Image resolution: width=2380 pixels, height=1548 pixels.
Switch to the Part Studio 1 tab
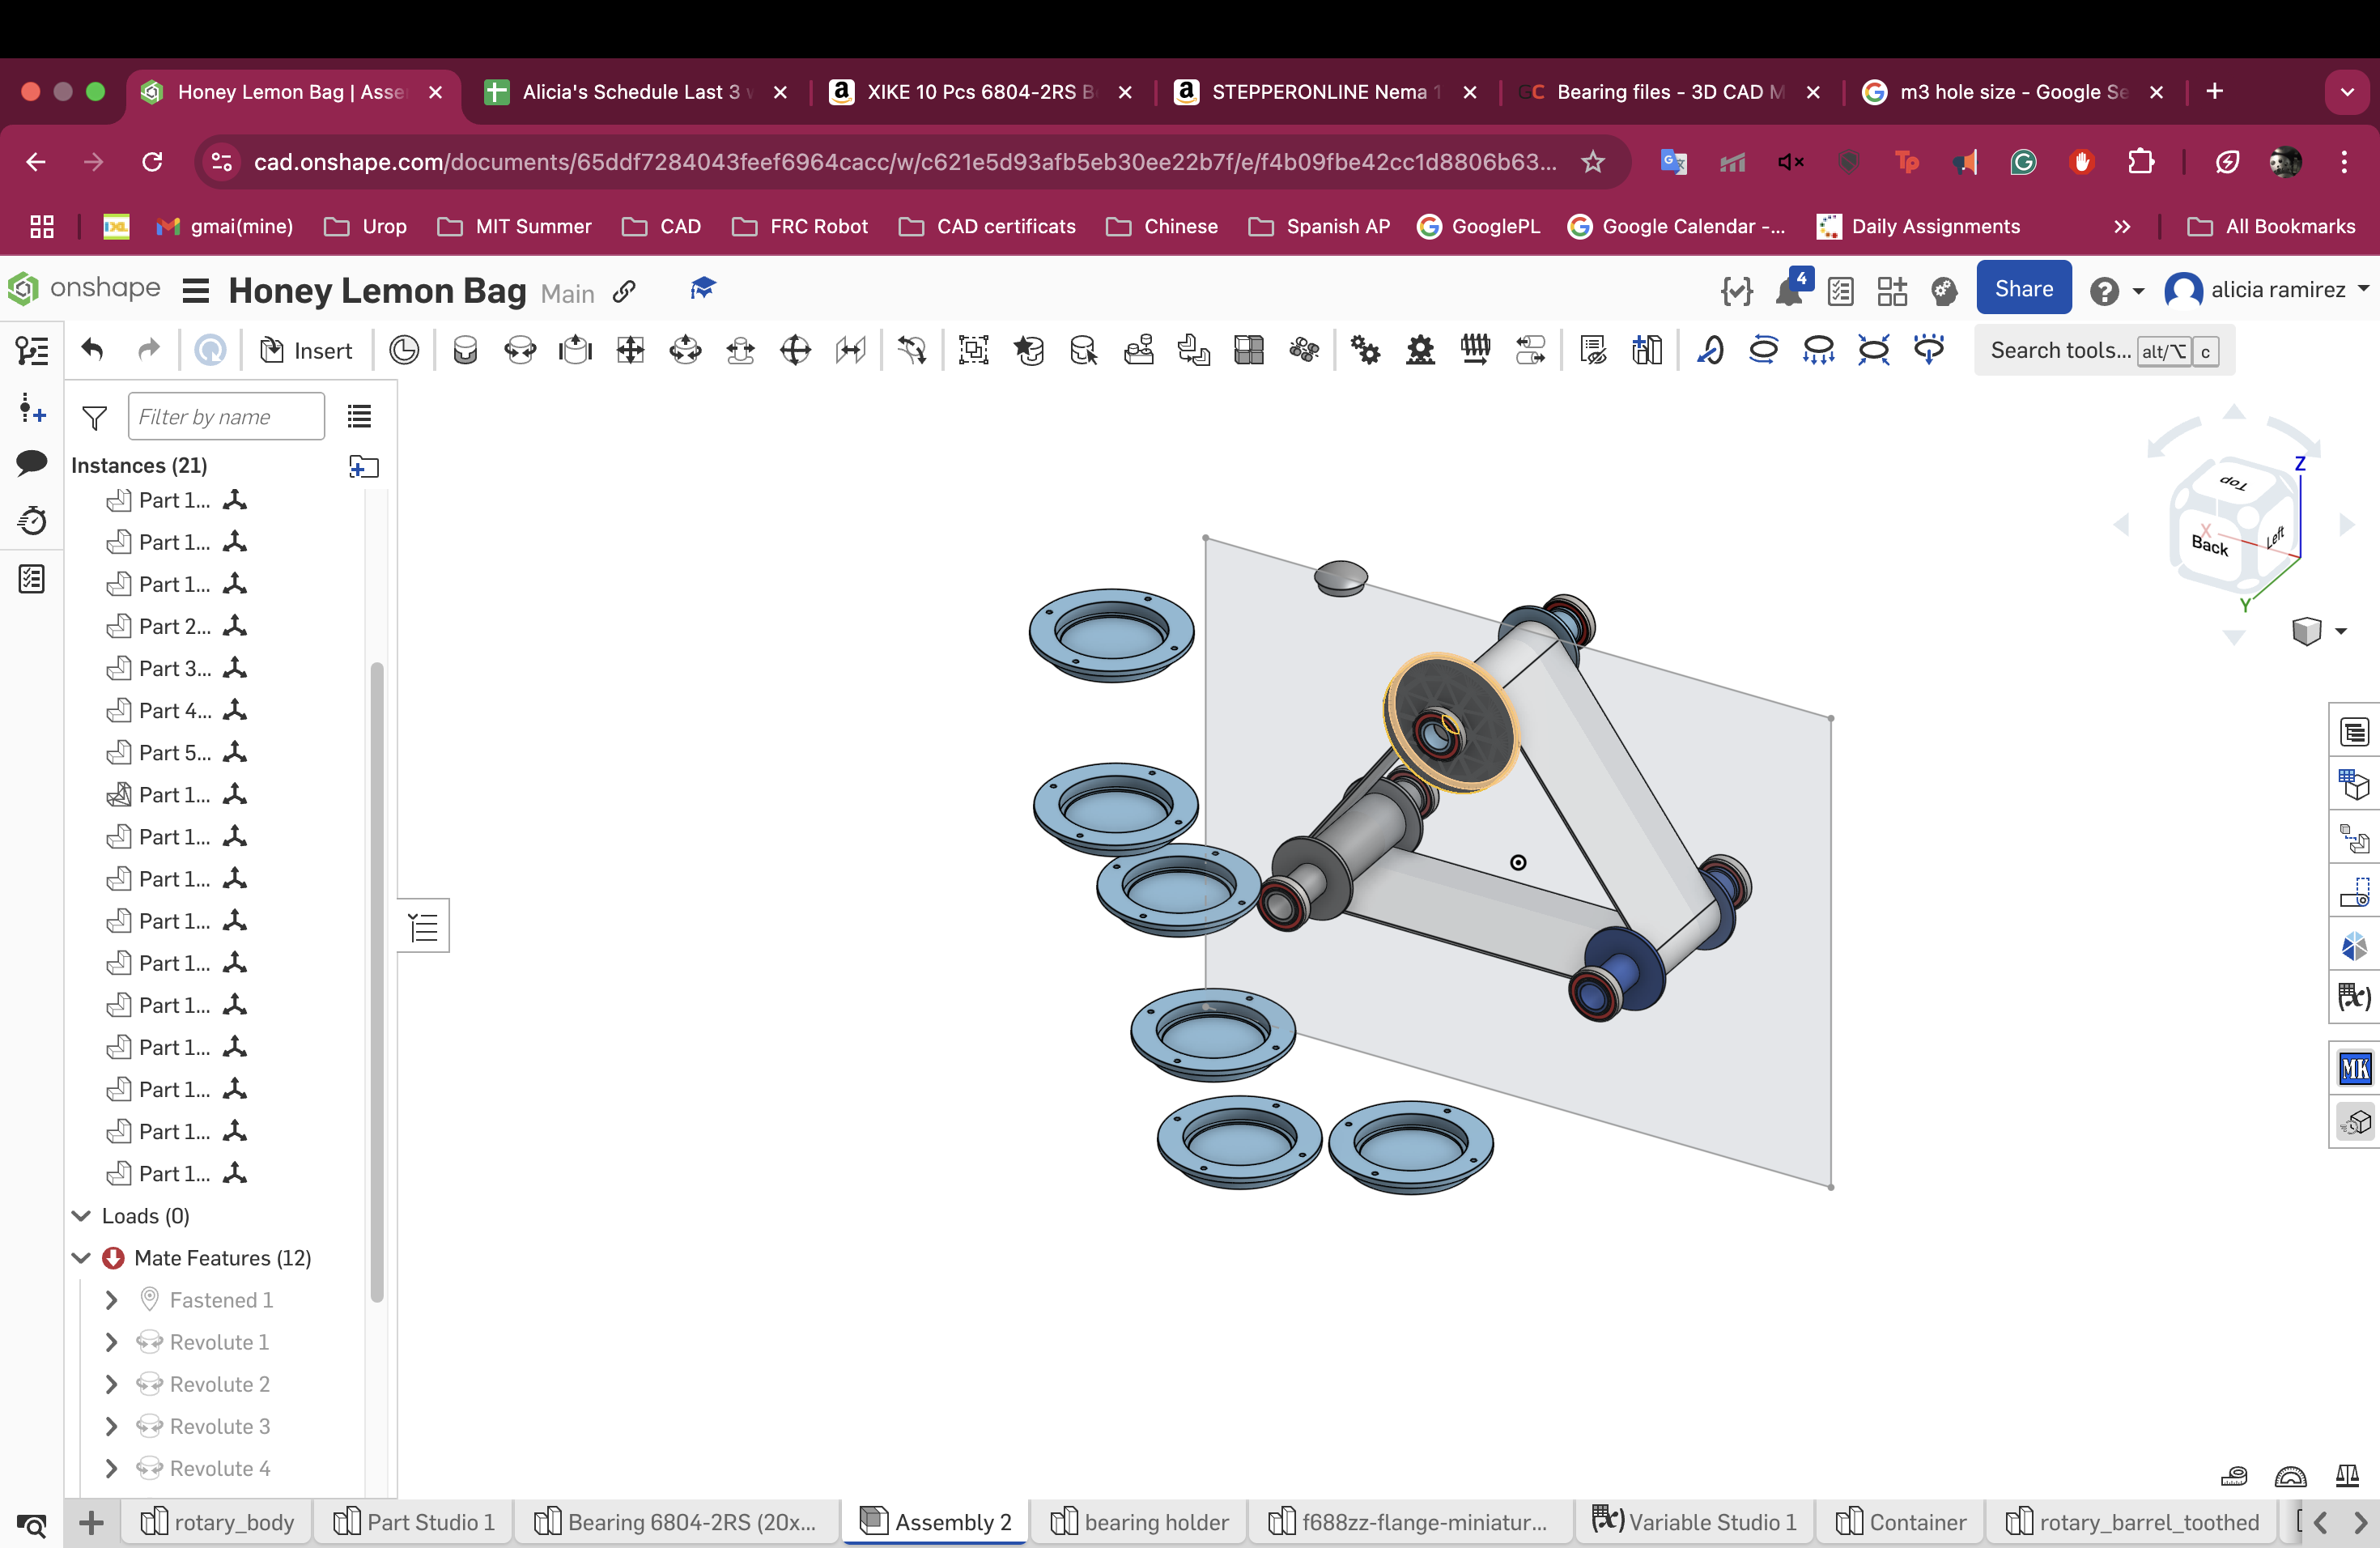414,1522
